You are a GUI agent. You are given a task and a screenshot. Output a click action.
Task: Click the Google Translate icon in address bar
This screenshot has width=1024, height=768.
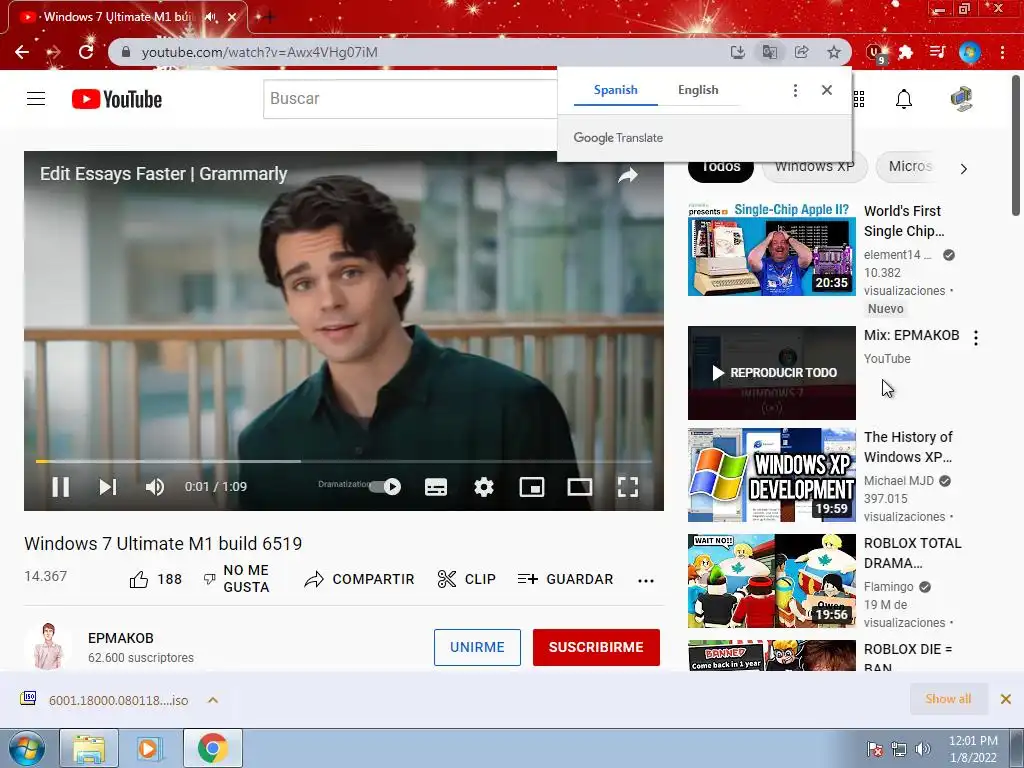pyautogui.click(x=769, y=52)
